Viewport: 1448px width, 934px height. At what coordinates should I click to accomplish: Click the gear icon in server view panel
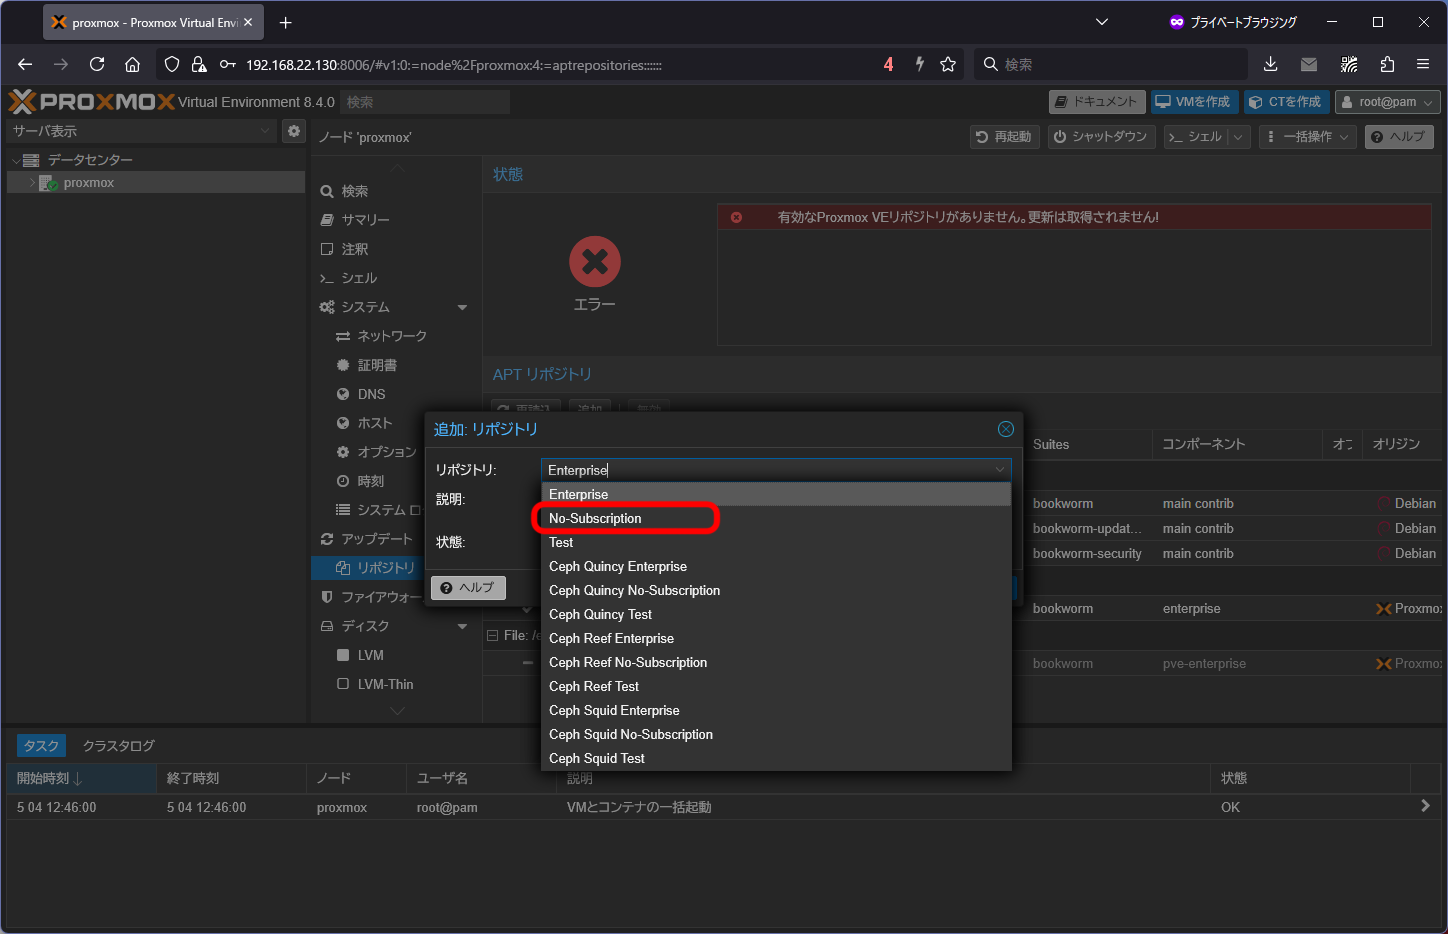click(293, 131)
